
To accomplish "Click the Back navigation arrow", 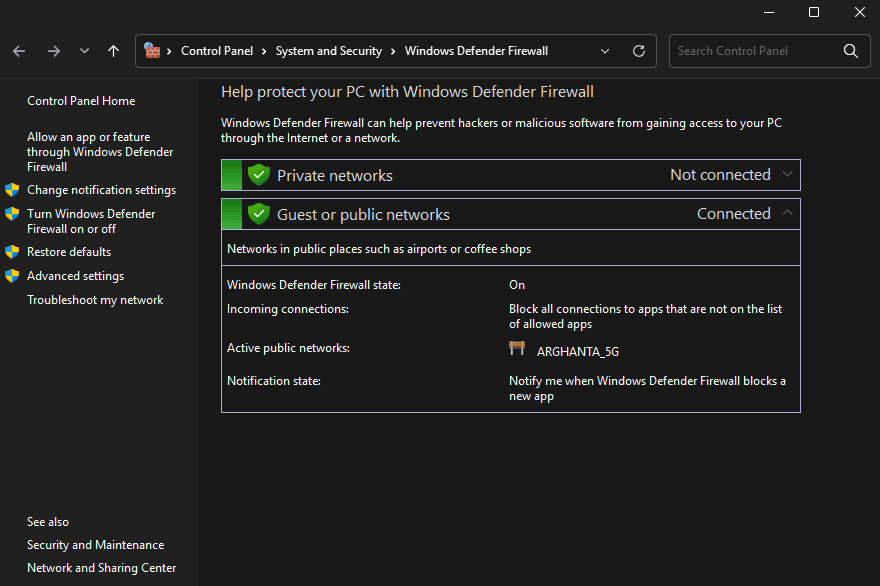I will 20,51.
